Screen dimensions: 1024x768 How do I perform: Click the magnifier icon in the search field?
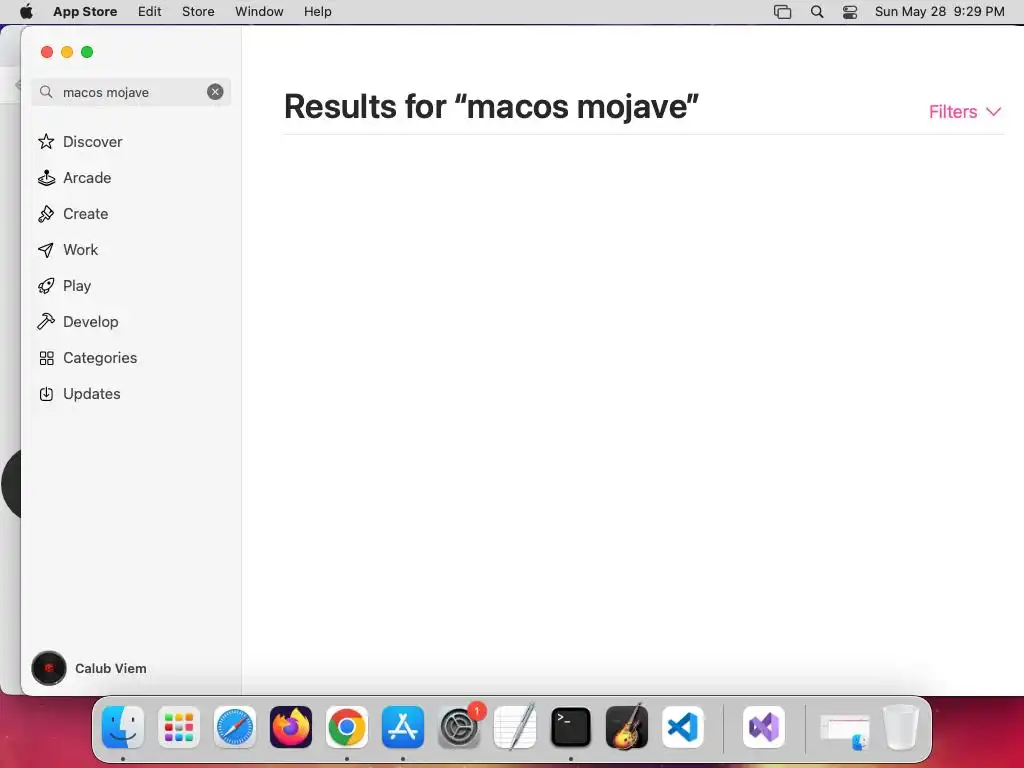click(46, 92)
